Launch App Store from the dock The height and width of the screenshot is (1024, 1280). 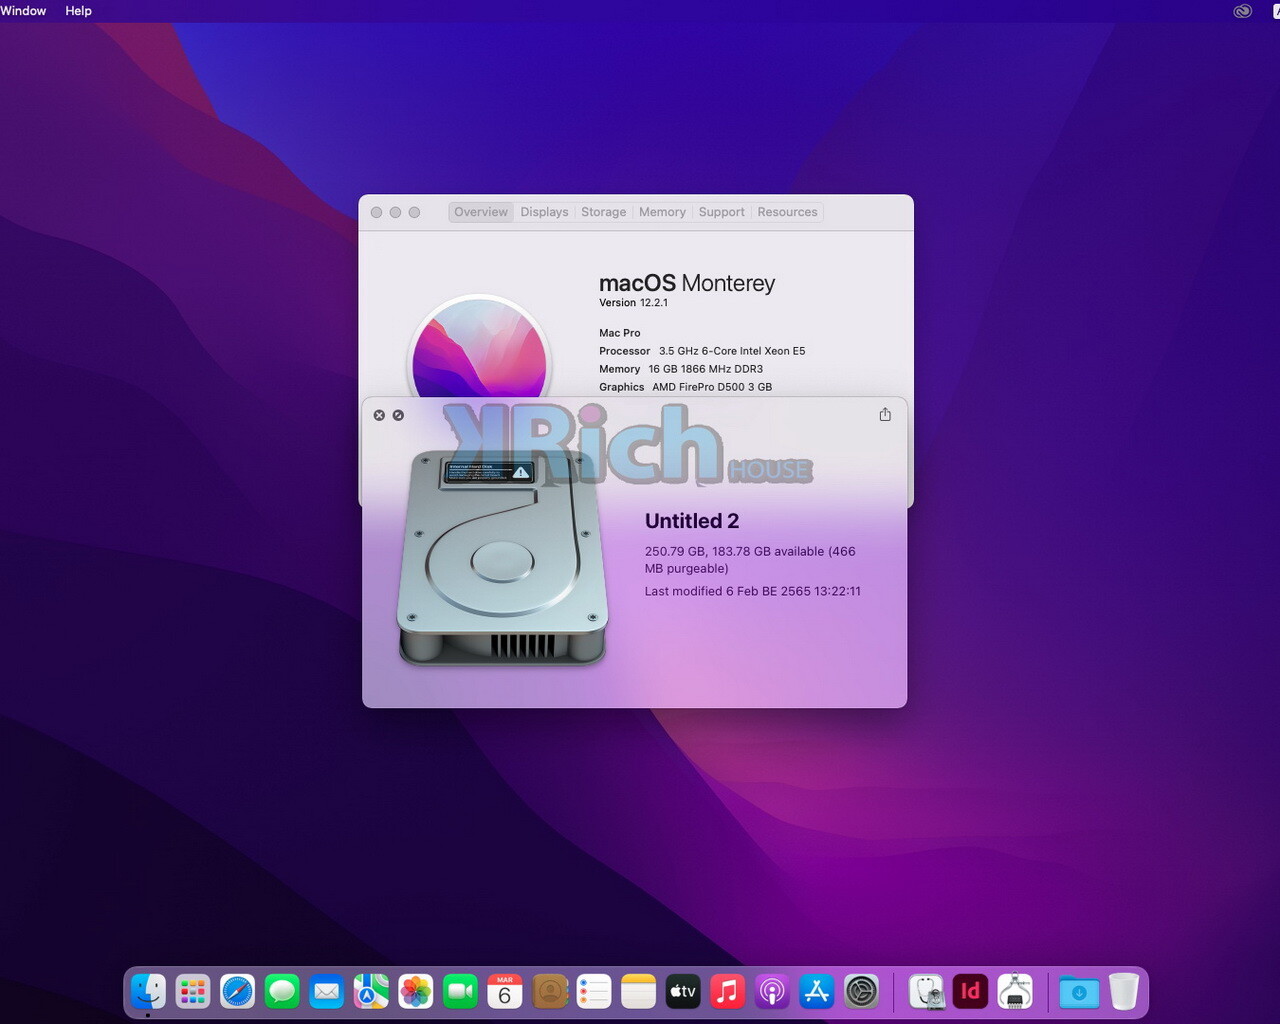[817, 992]
